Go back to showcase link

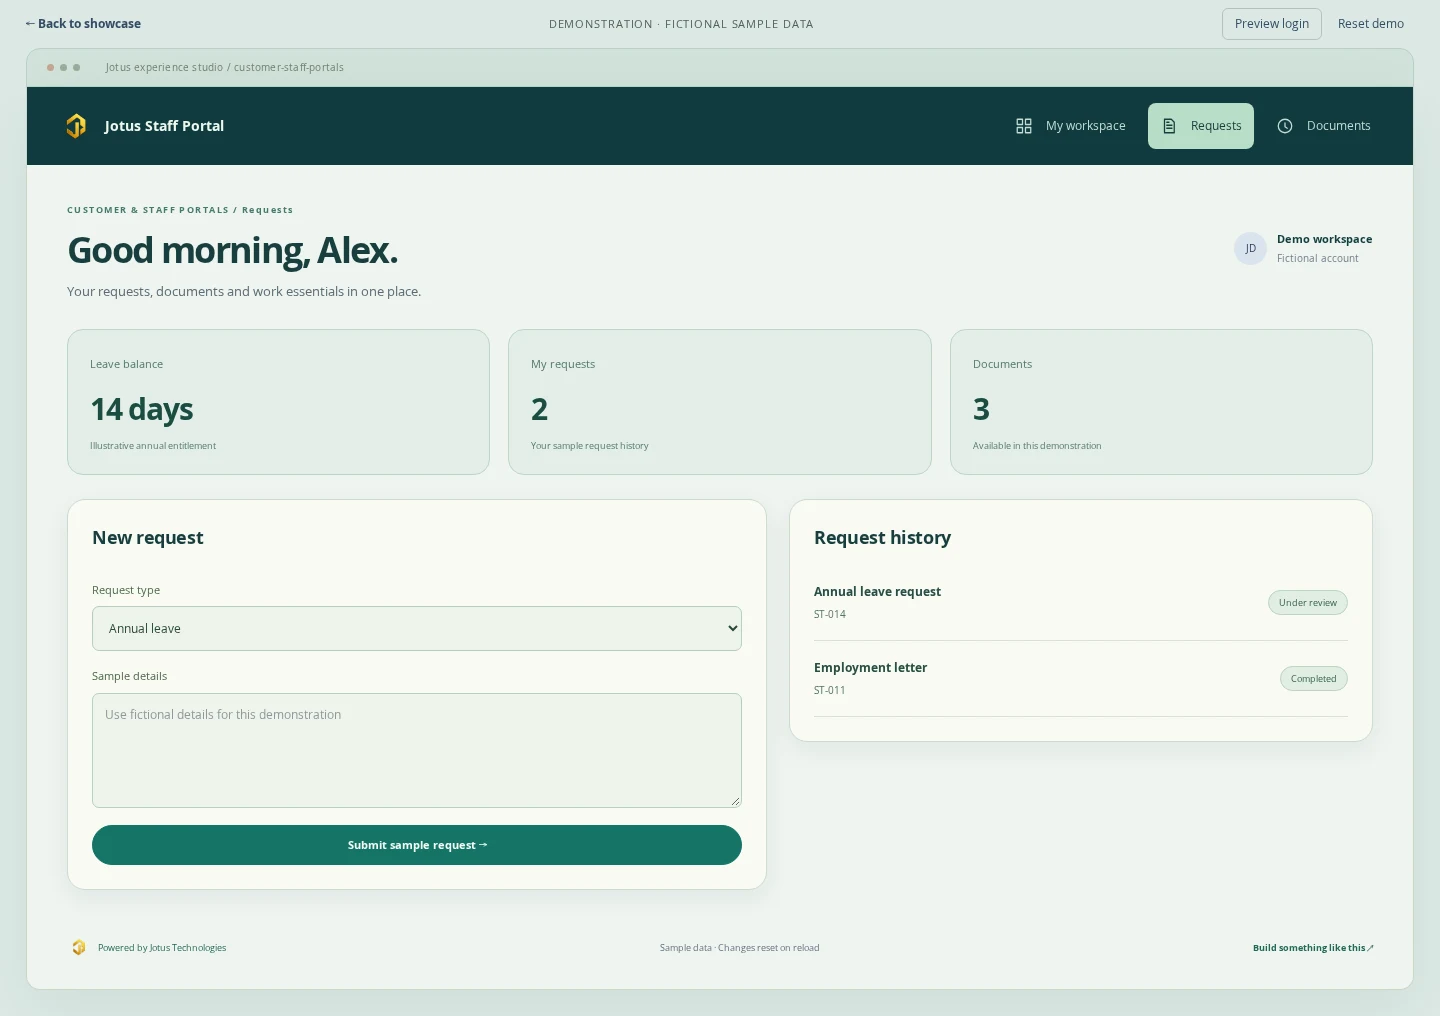pyautogui.click(x=83, y=24)
